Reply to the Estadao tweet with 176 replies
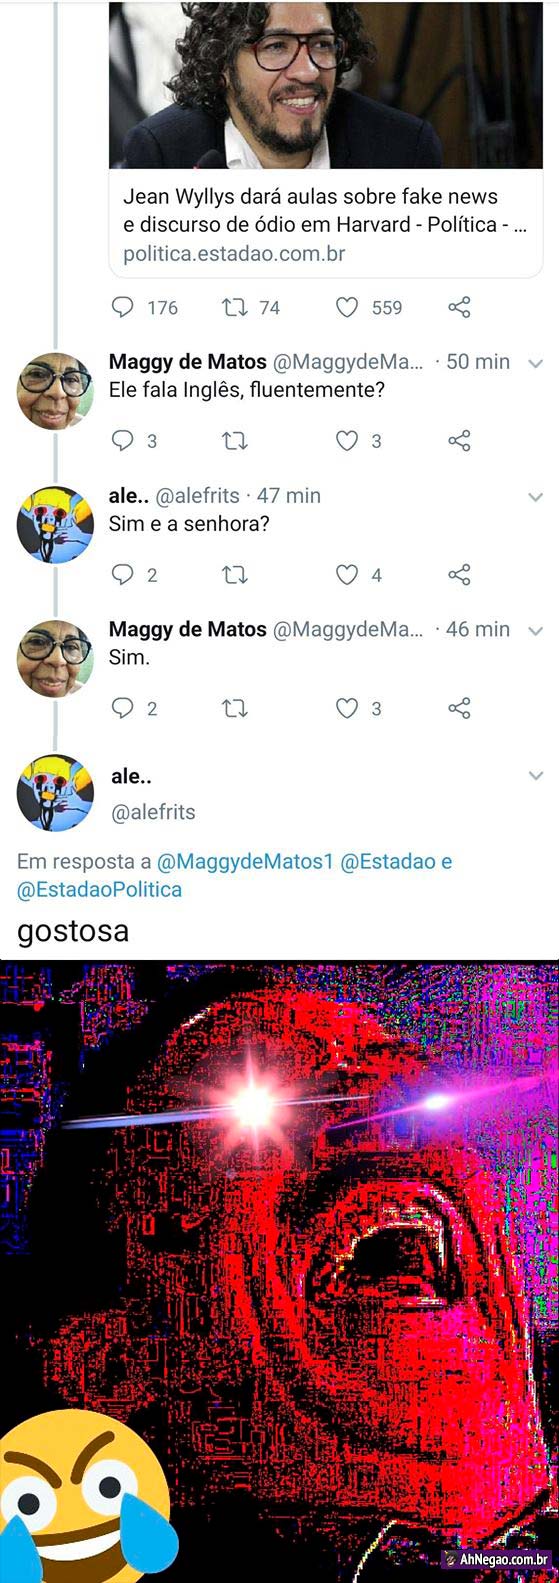The image size is (559, 1583). click(123, 307)
